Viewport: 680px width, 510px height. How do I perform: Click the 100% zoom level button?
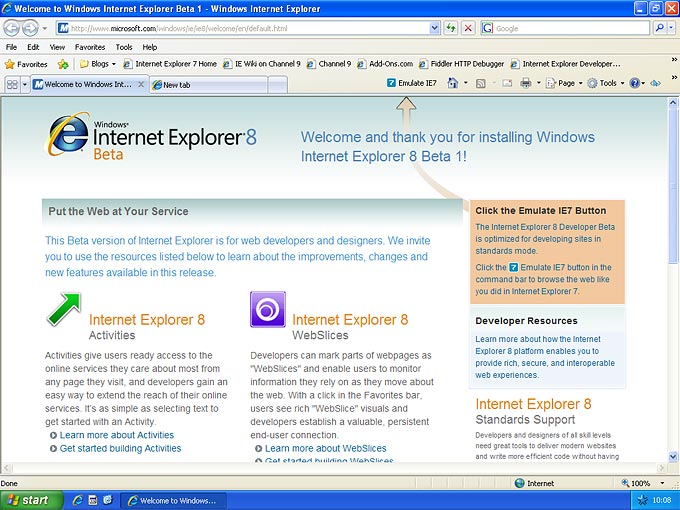tap(636, 483)
